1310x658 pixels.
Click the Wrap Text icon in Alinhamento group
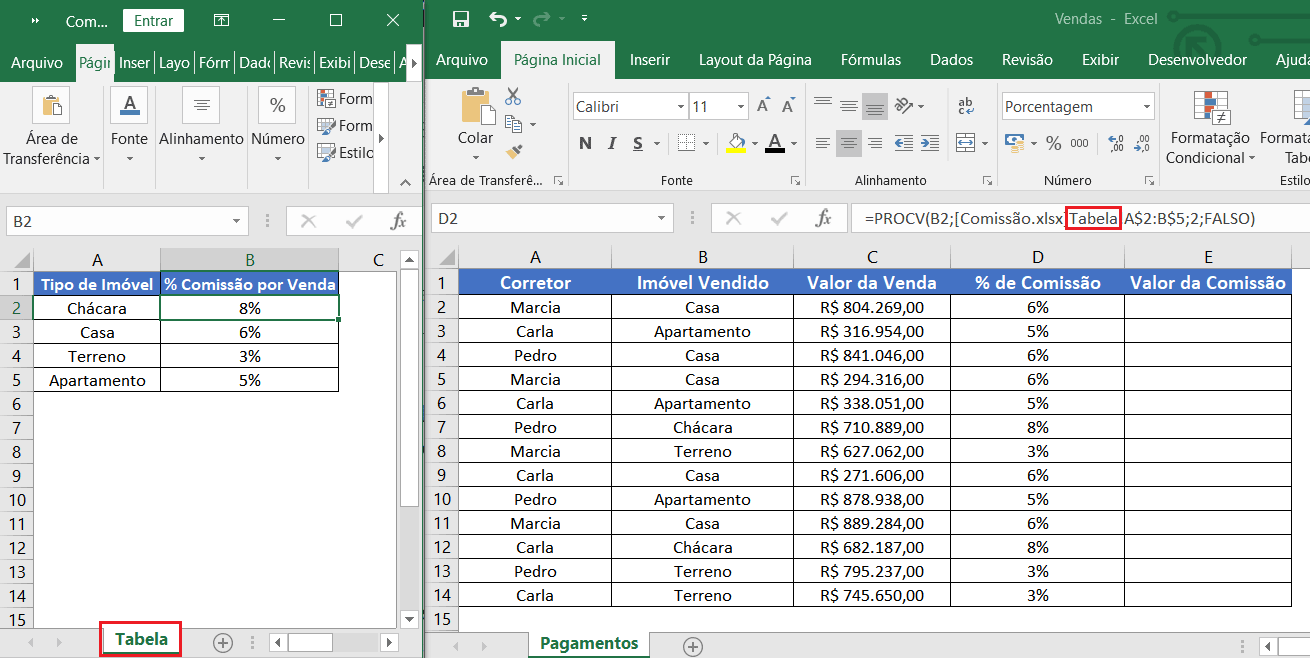click(967, 106)
